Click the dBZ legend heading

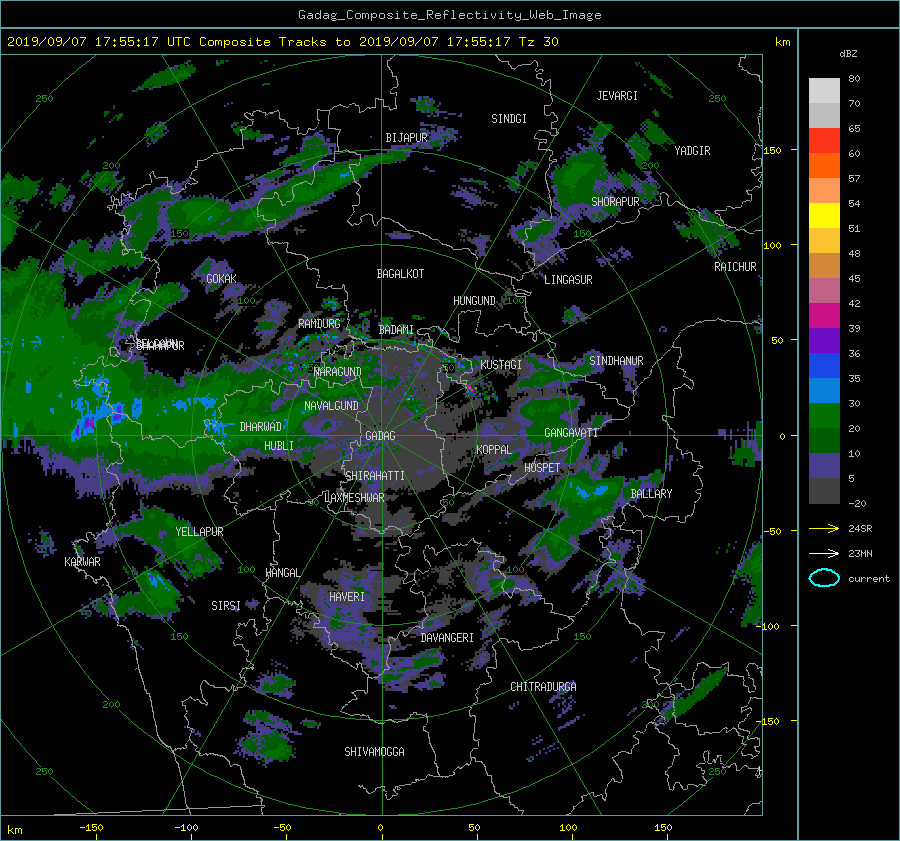pyautogui.click(x=848, y=53)
